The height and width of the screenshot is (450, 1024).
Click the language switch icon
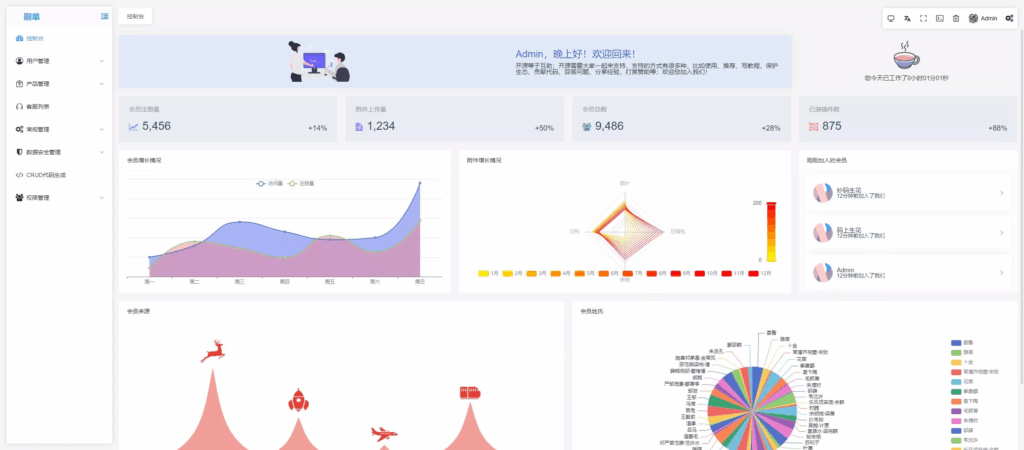pos(907,18)
